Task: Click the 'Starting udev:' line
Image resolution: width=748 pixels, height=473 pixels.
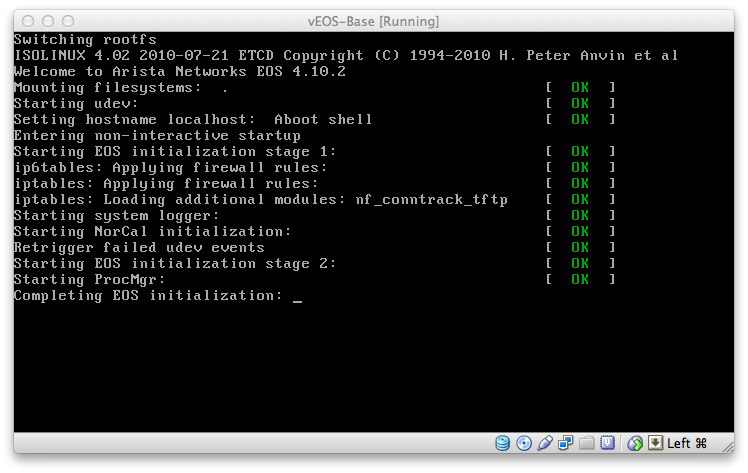Action: tap(76, 103)
